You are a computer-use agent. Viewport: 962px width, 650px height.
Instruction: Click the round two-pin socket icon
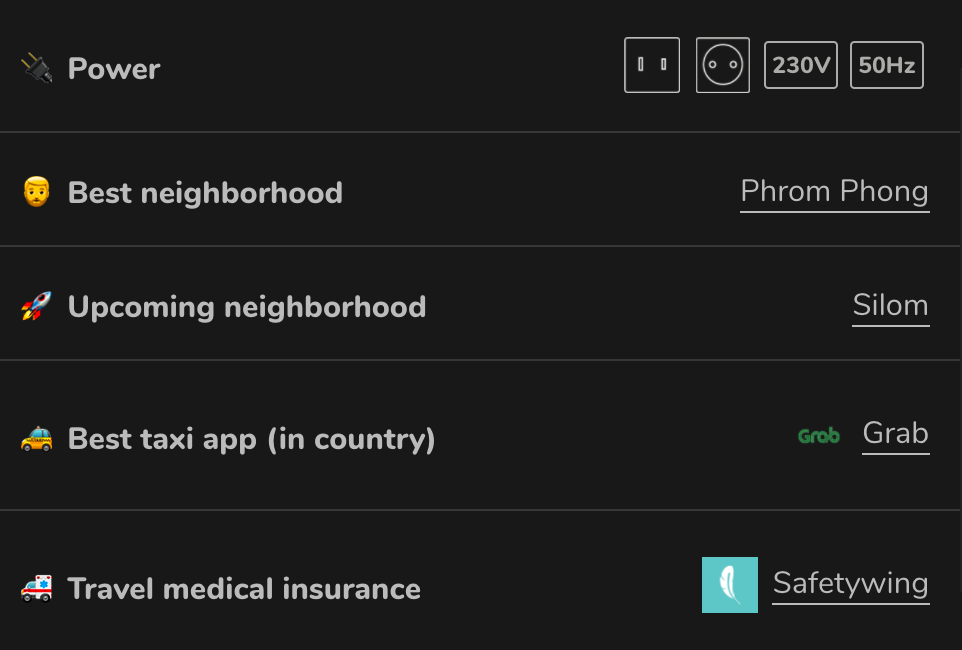[x=723, y=65]
